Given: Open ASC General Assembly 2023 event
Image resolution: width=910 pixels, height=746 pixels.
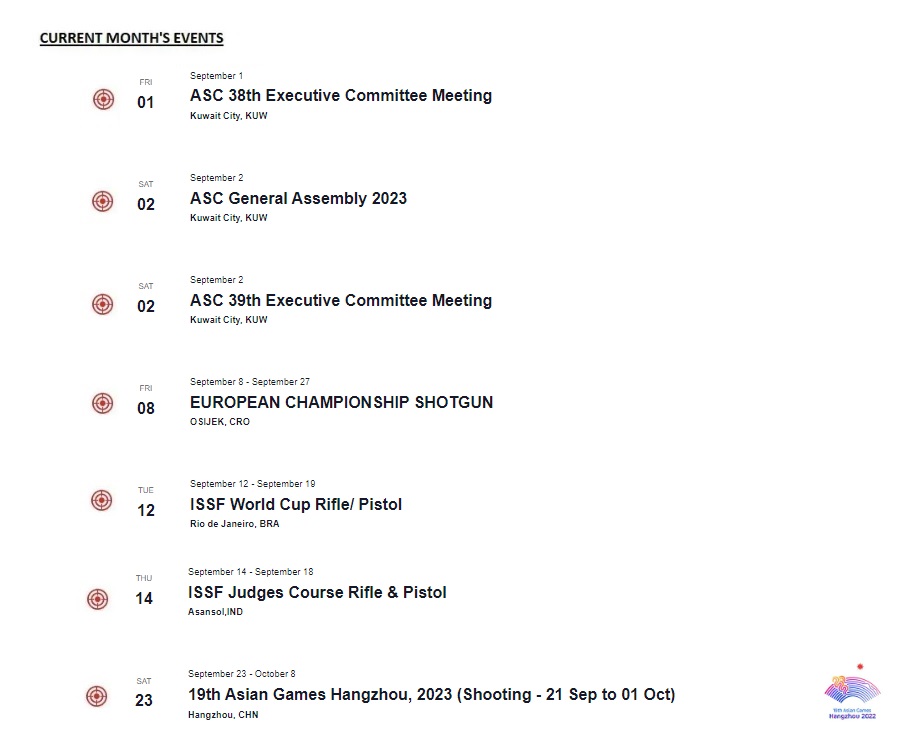Looking at the screenshot, I should tap(298, 198).
